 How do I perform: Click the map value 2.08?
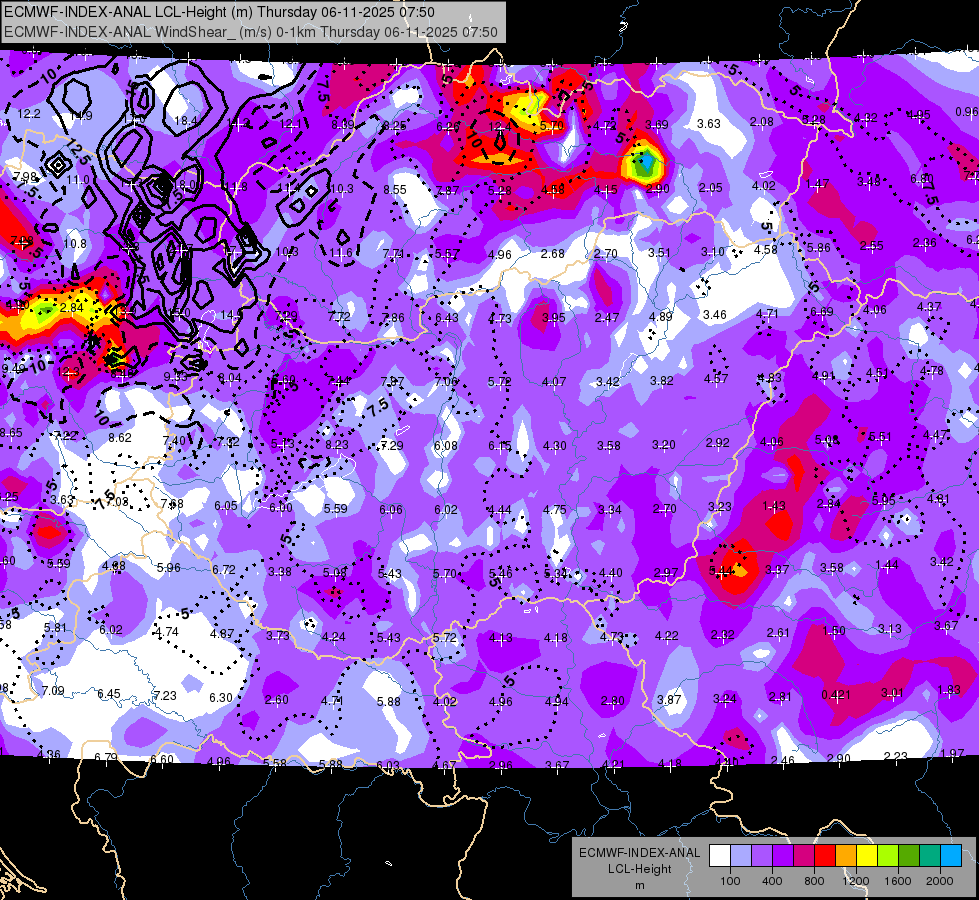pos(762,122)
